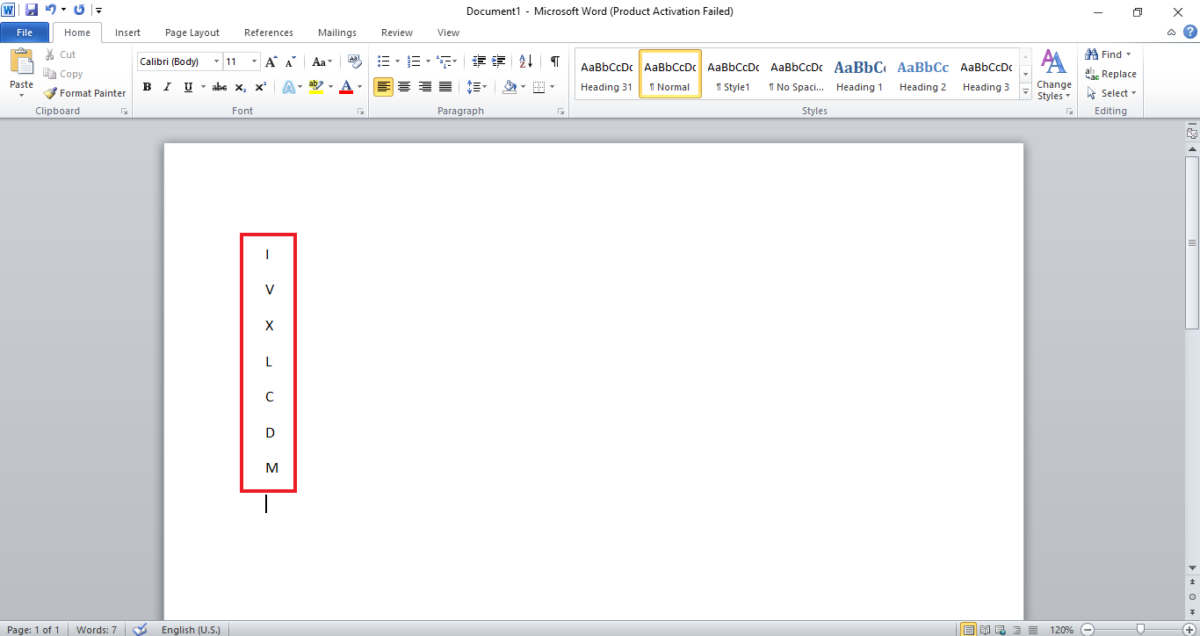Click the Increase Indent icon
The width and height of the screenshot is (1200, 636).
tap(500, 62)
